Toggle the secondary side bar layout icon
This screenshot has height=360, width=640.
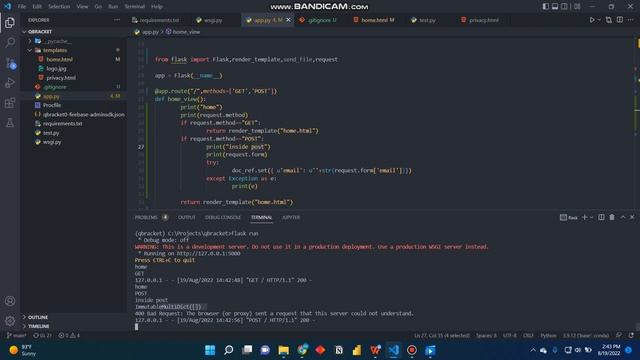point(564,7)
